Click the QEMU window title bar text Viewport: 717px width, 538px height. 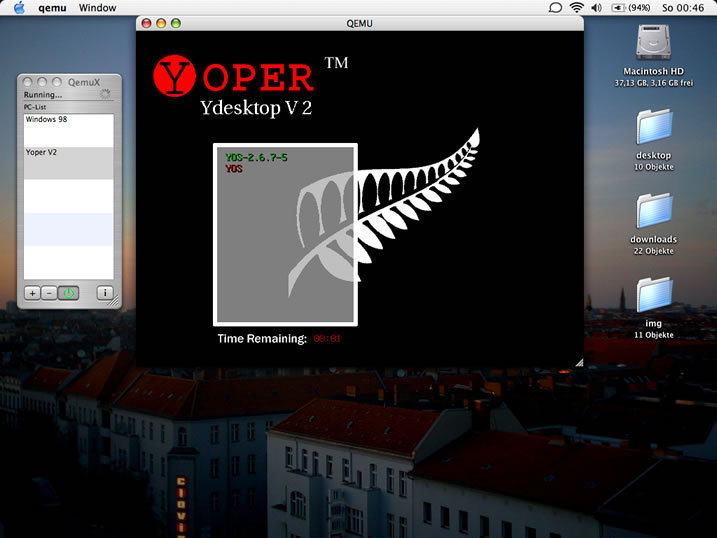click(x=359, y=23)
